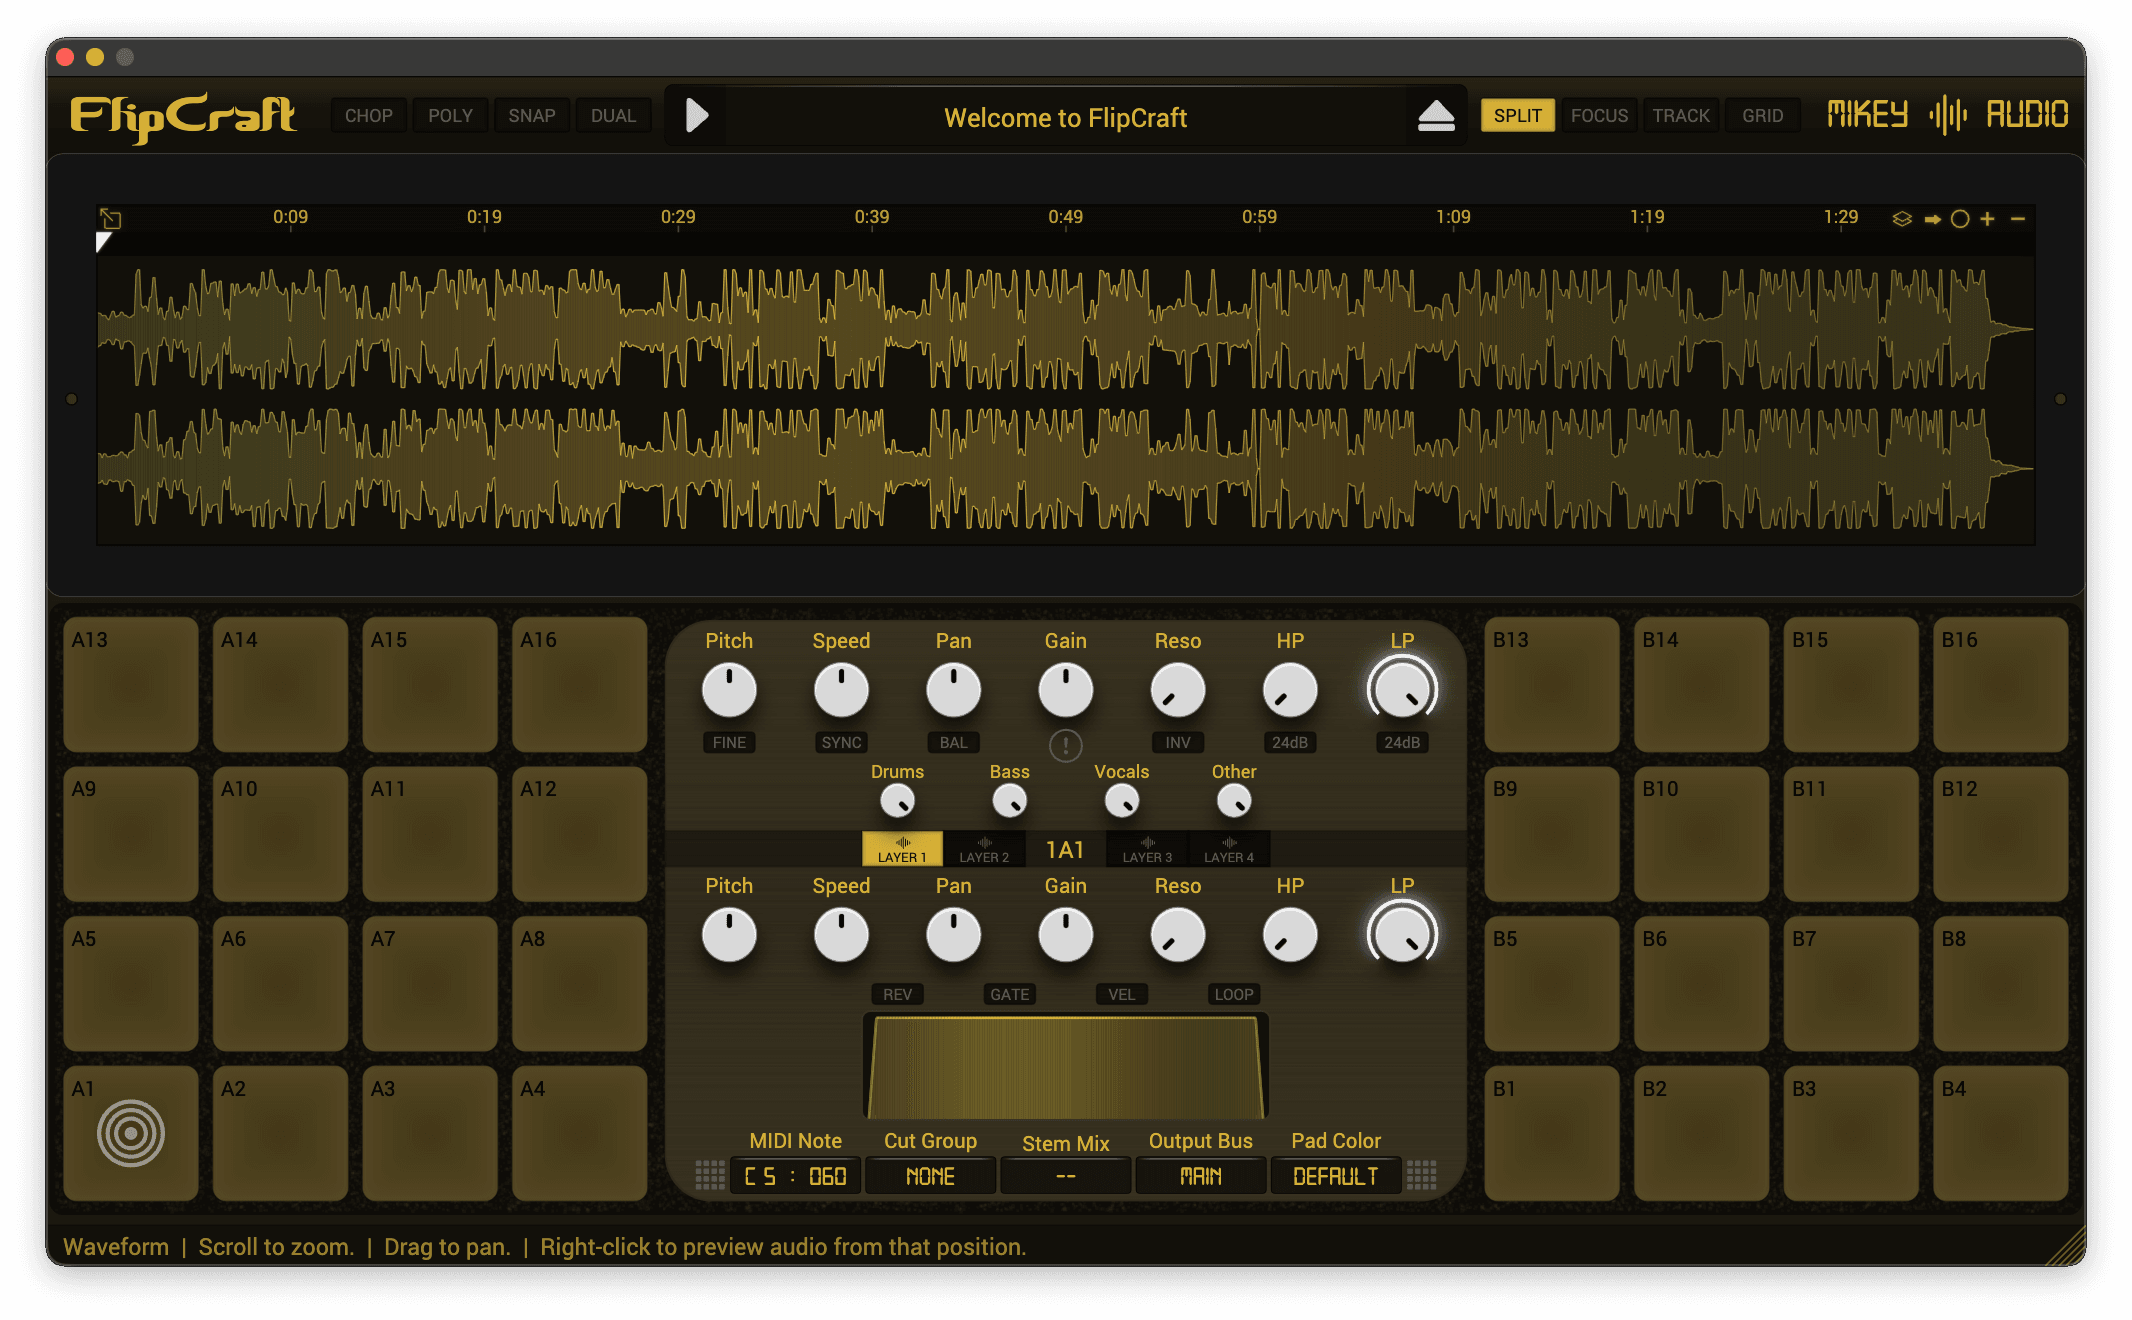Enable the REV reverse toggle
Screen dimensions: 2132x1320
(x=897, y=994)
